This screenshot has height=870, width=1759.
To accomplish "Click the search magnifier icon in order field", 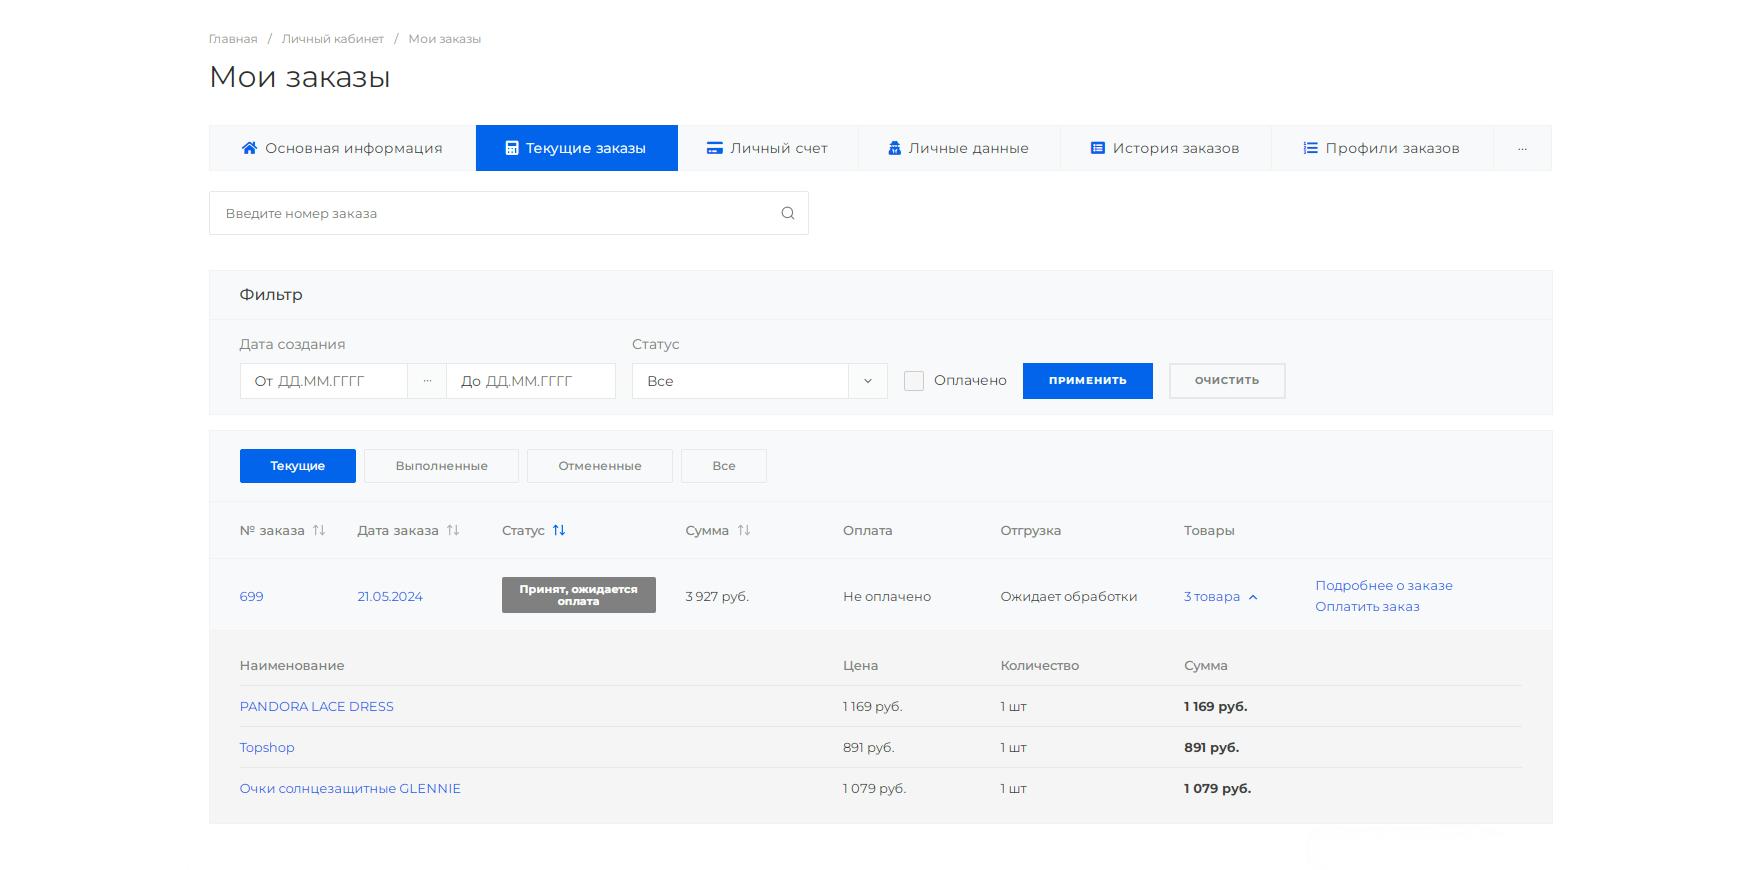I will 787,213.
